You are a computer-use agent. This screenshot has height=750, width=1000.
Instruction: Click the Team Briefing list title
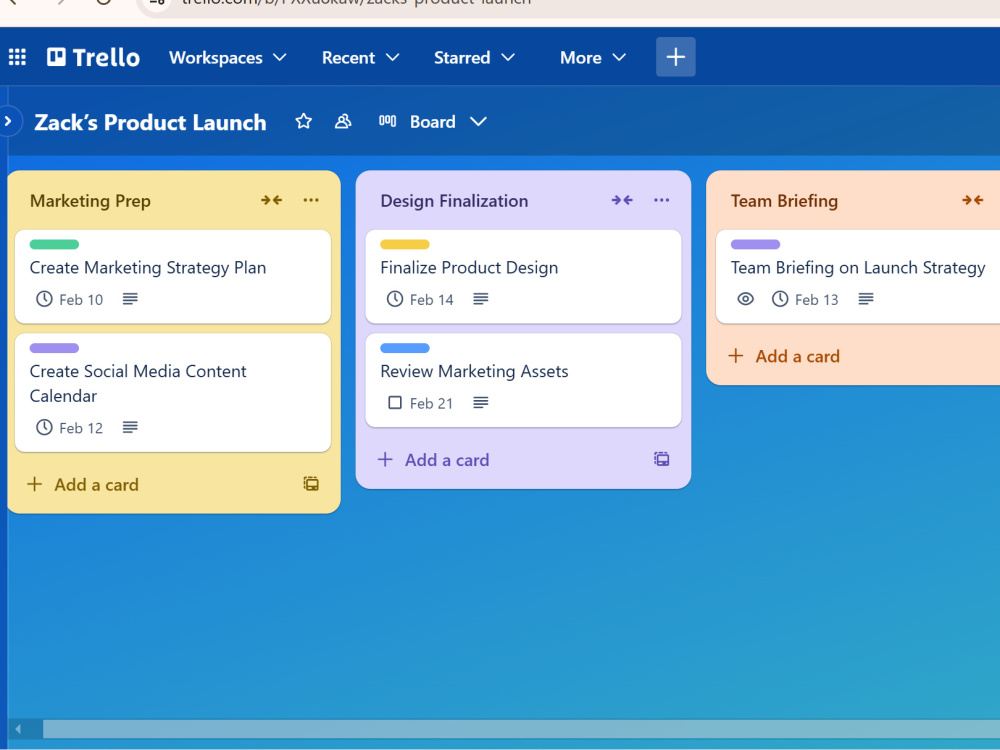[x=784, y=201]
